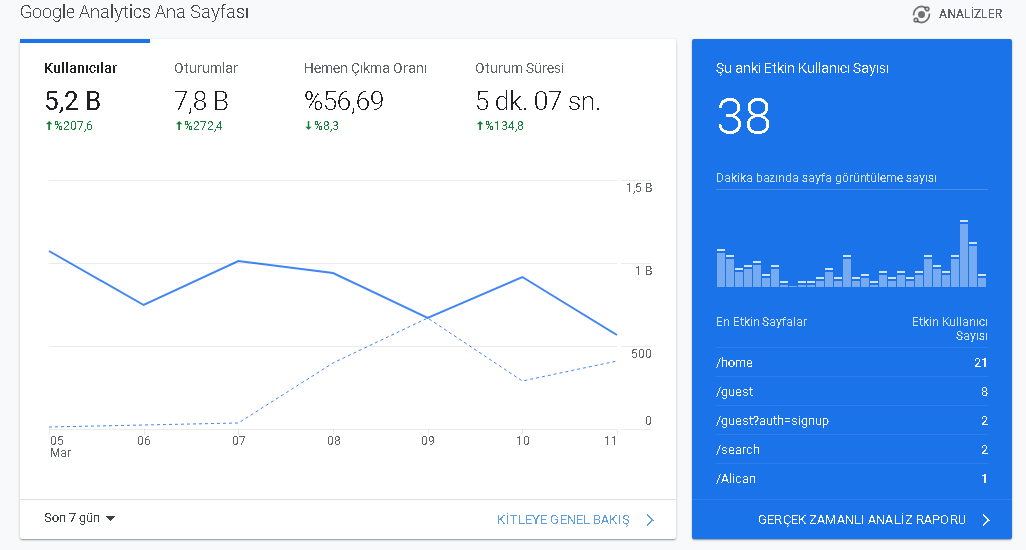This screenshot has height=550, width=1026.
Task: Click the /guest?auth=signup page row
Action: click(851, 421)
